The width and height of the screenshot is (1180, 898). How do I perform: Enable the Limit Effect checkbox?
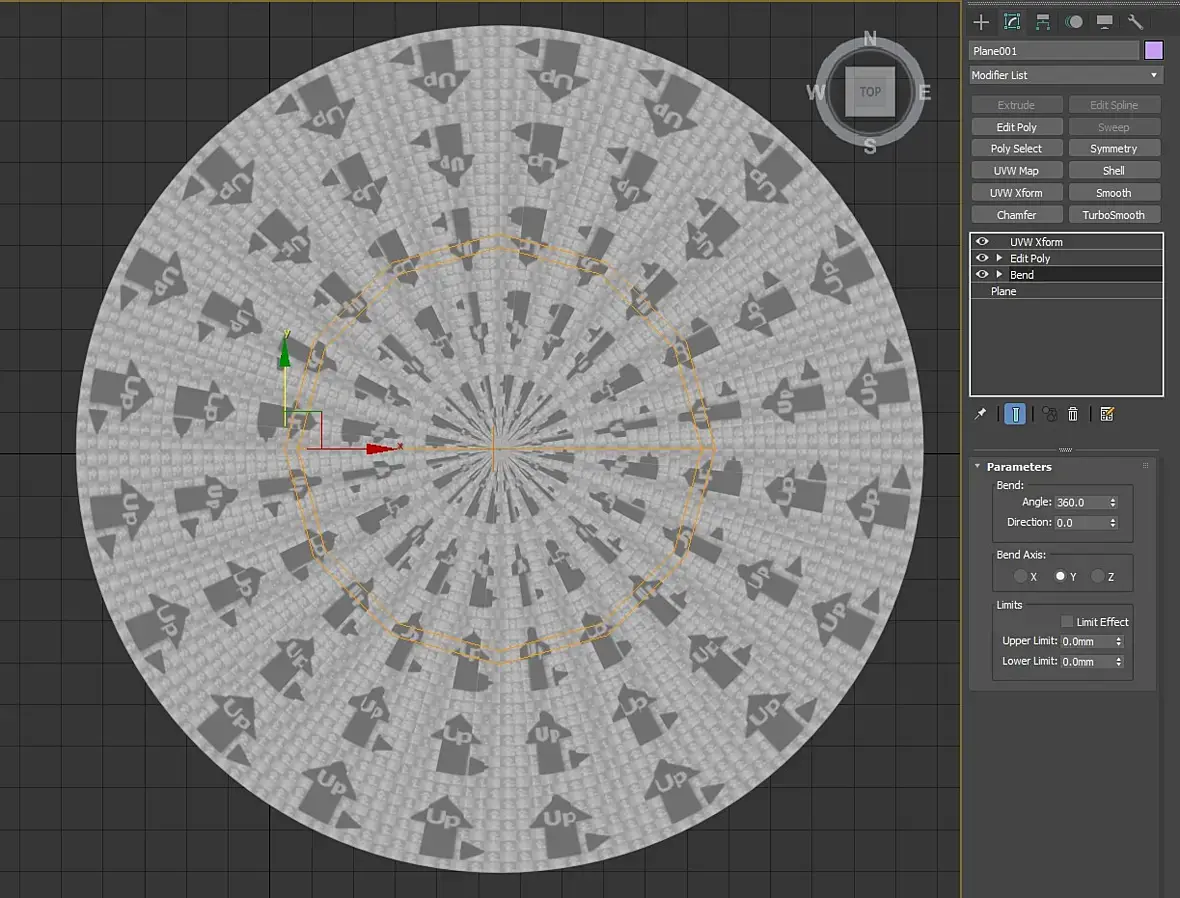[1066, 622]
